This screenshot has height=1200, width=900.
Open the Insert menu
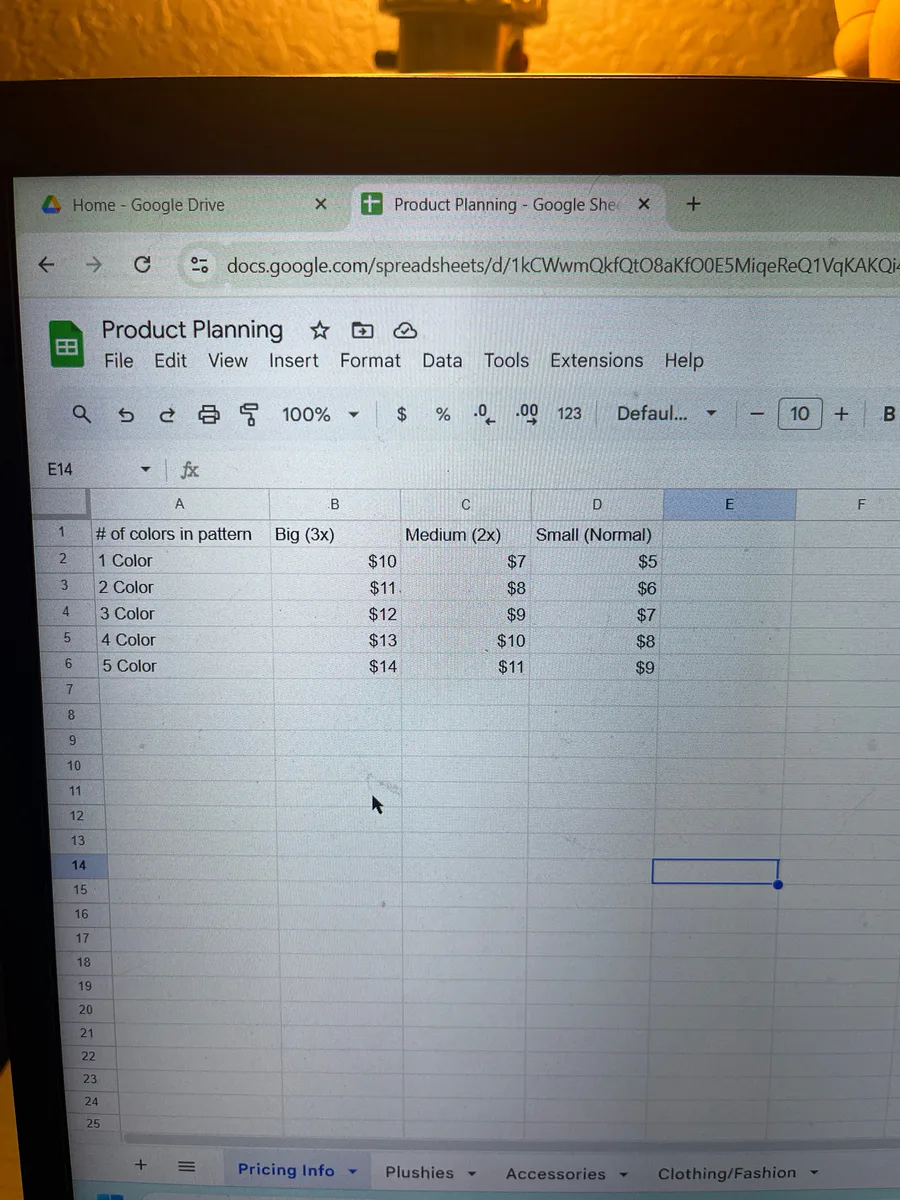click(293, 361)
